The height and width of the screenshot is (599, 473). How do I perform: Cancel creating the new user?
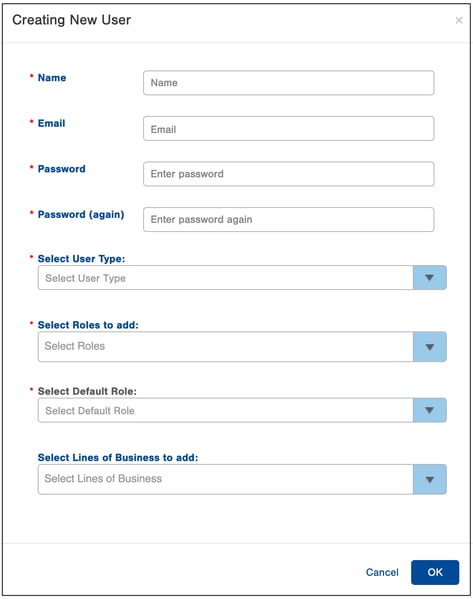point(382,572)
